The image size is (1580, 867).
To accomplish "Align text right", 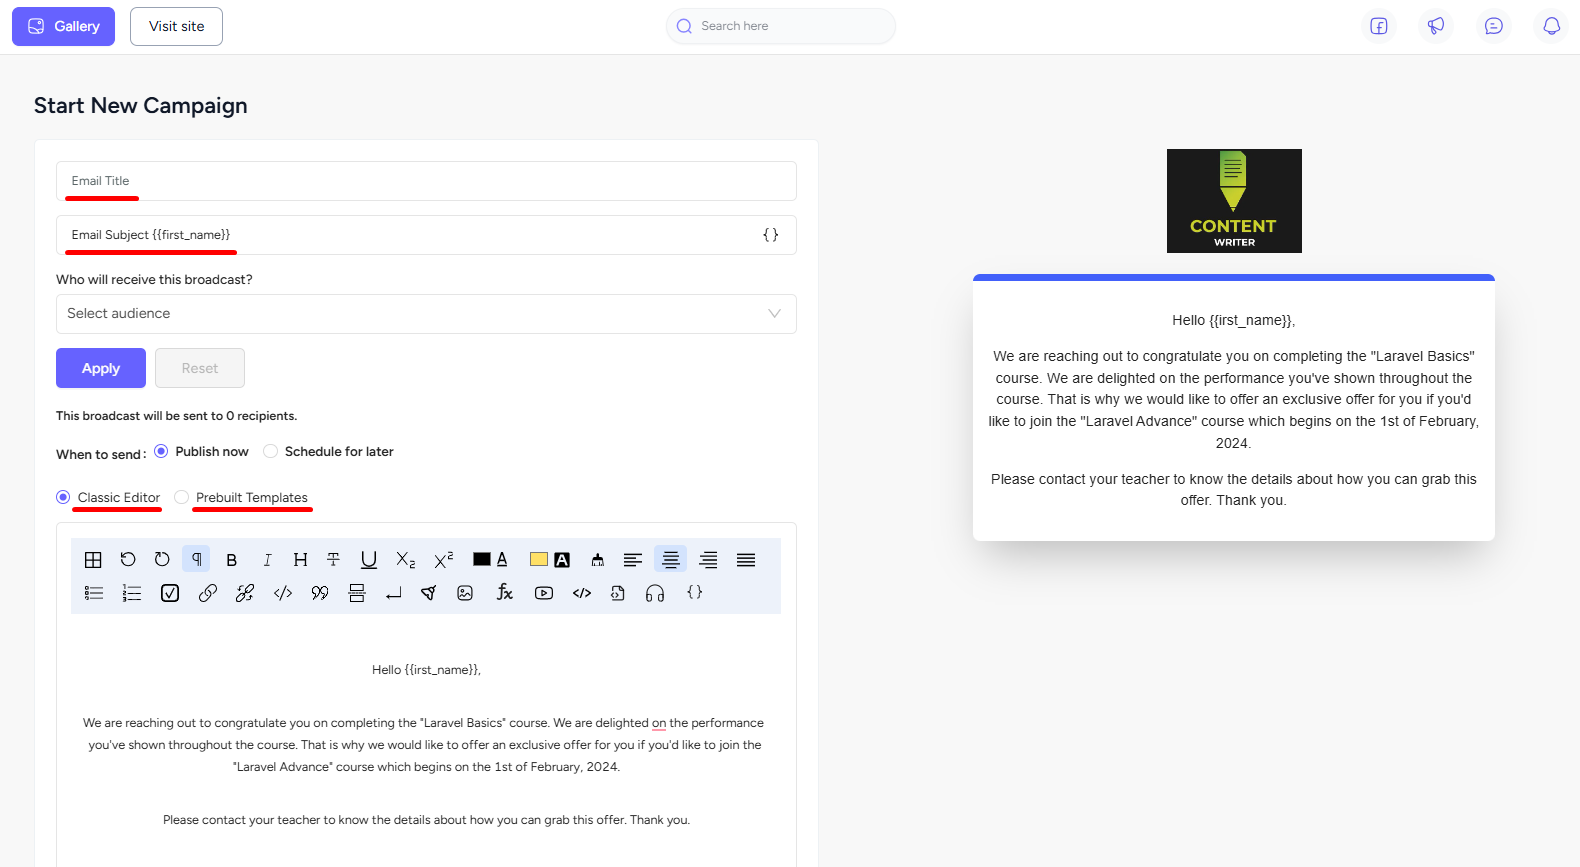I will pyautogui.click(x=708, y=560).
